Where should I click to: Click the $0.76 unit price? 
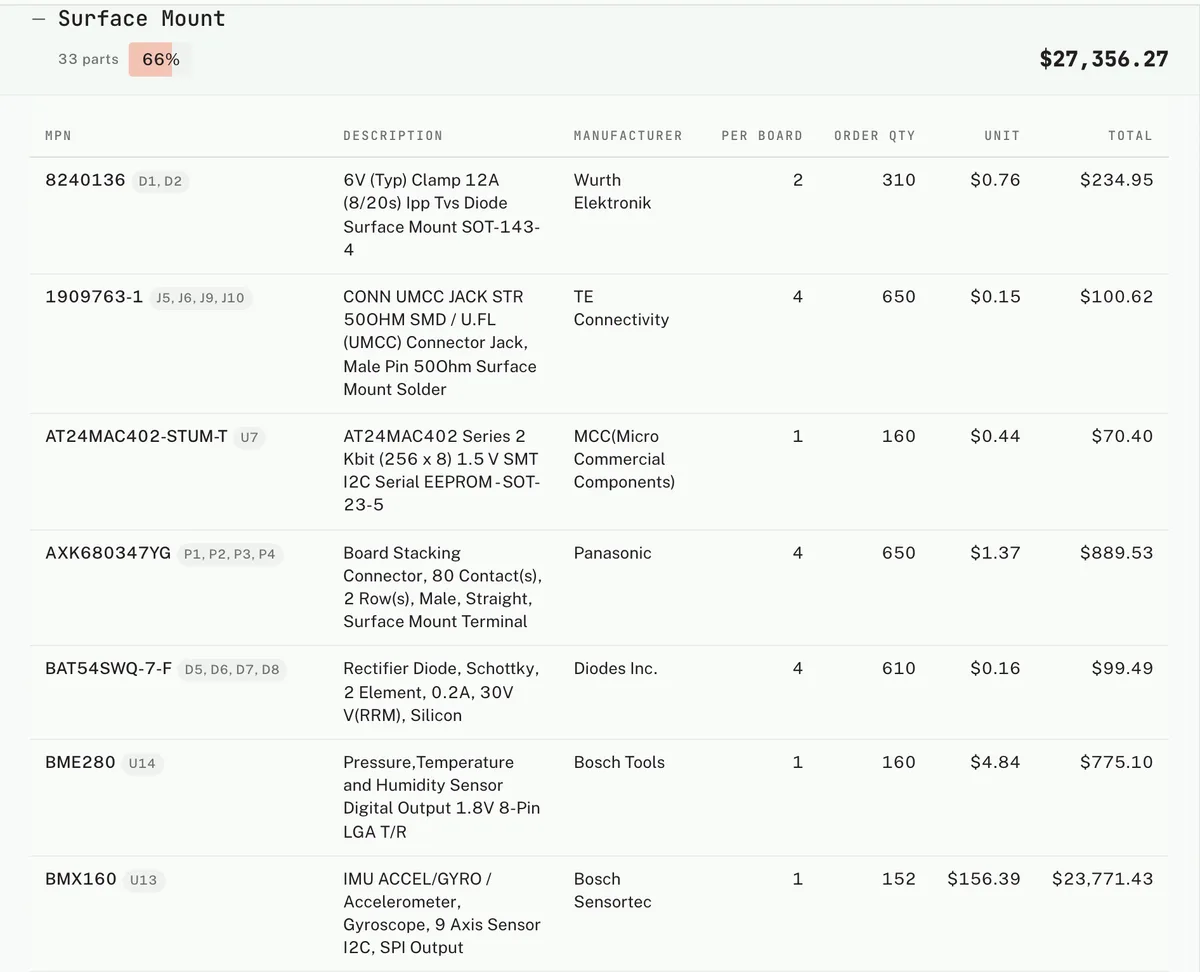pos(995,180)
